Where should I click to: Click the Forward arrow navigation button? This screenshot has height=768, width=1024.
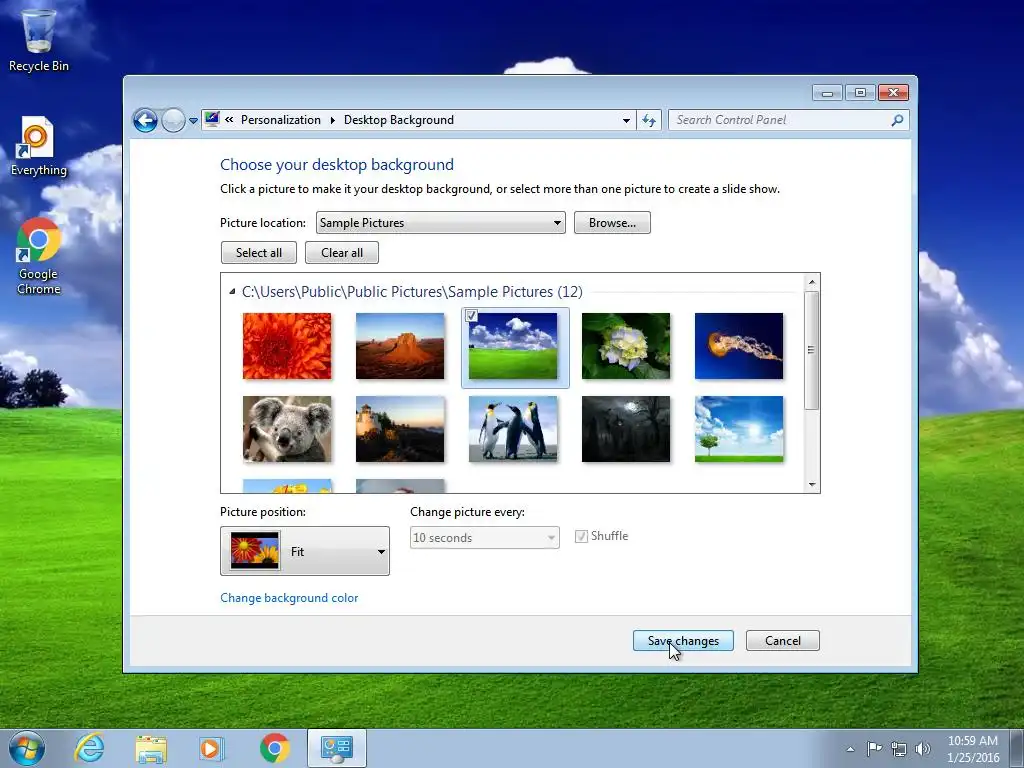click(x=173, y=120)
